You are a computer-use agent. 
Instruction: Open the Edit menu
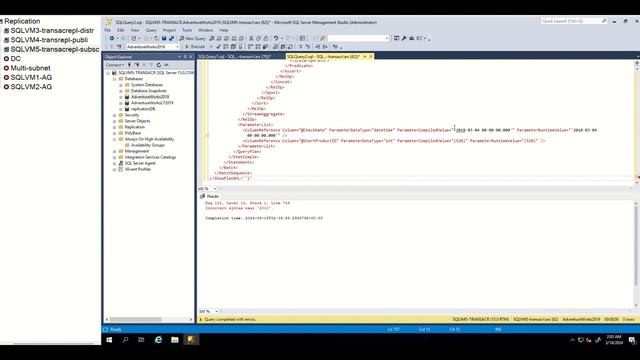[120, 30]
